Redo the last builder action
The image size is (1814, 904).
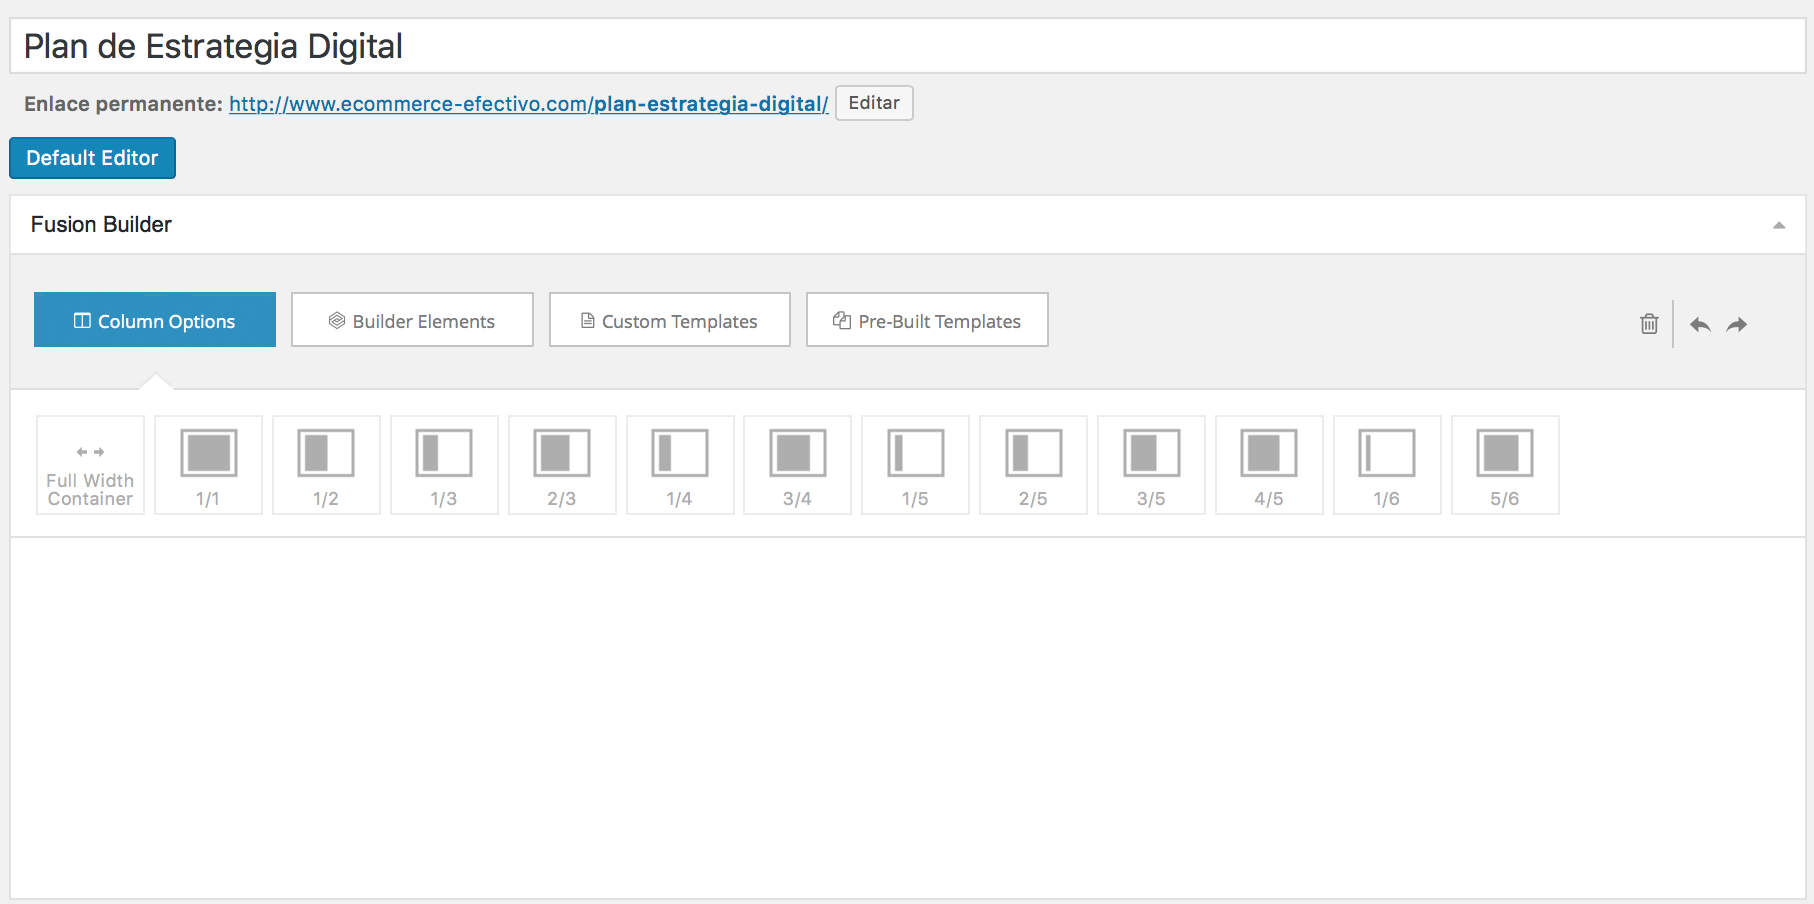pos(1737,324)
